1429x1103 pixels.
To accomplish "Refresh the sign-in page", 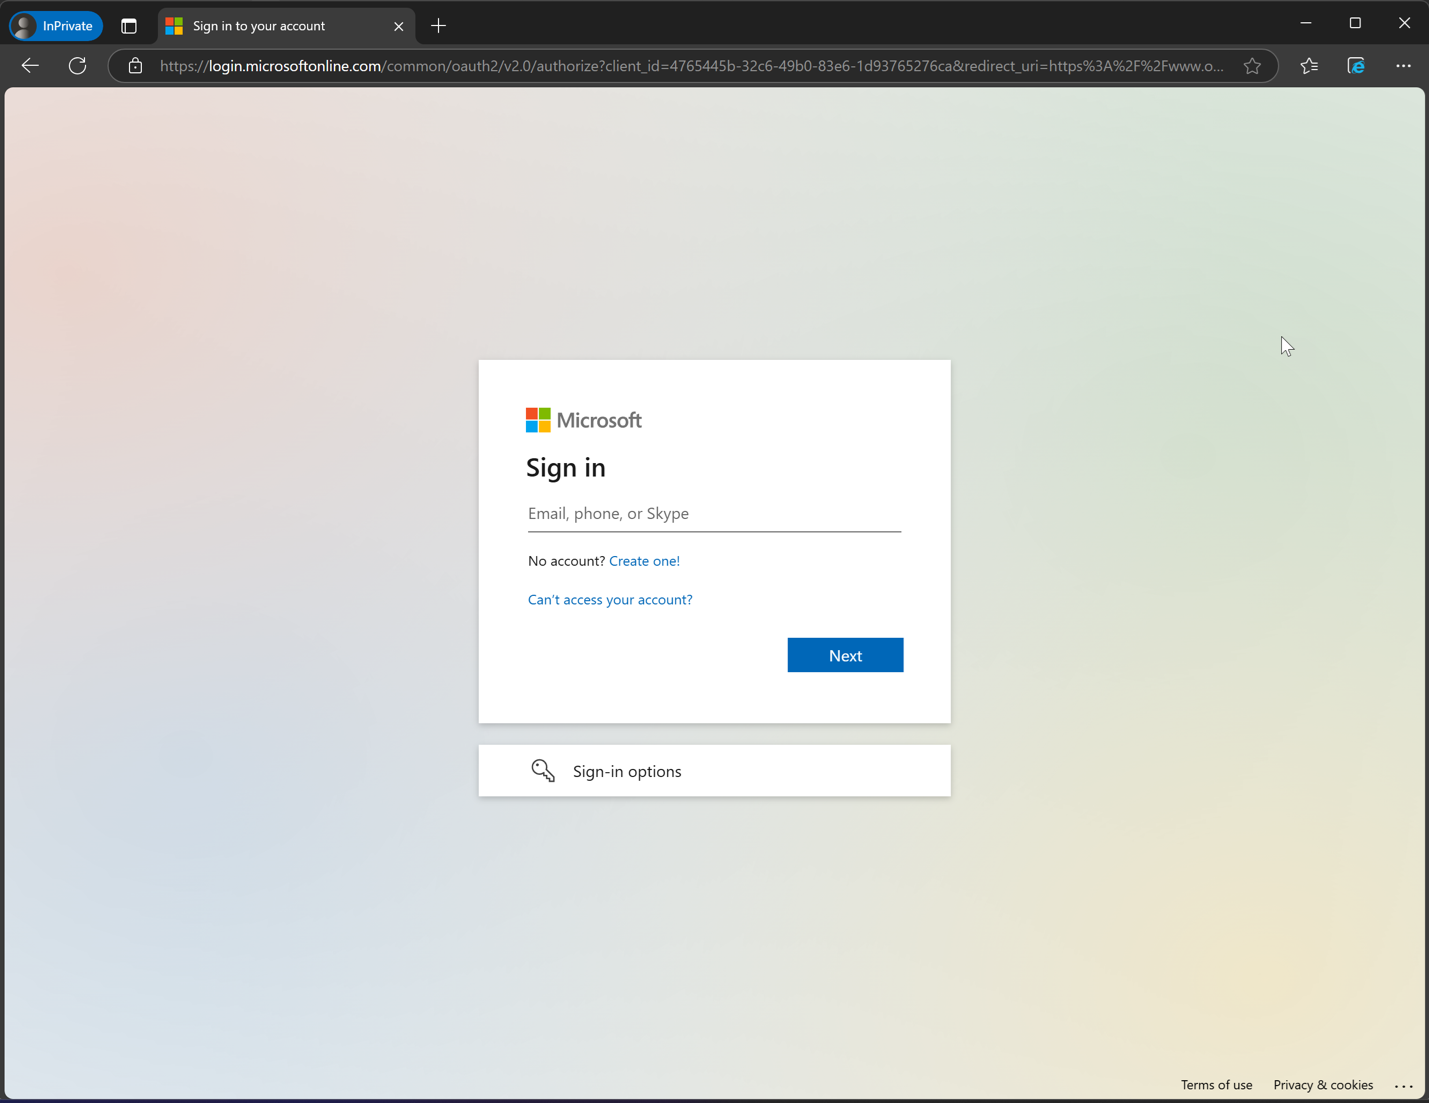I will pos(77,66).
